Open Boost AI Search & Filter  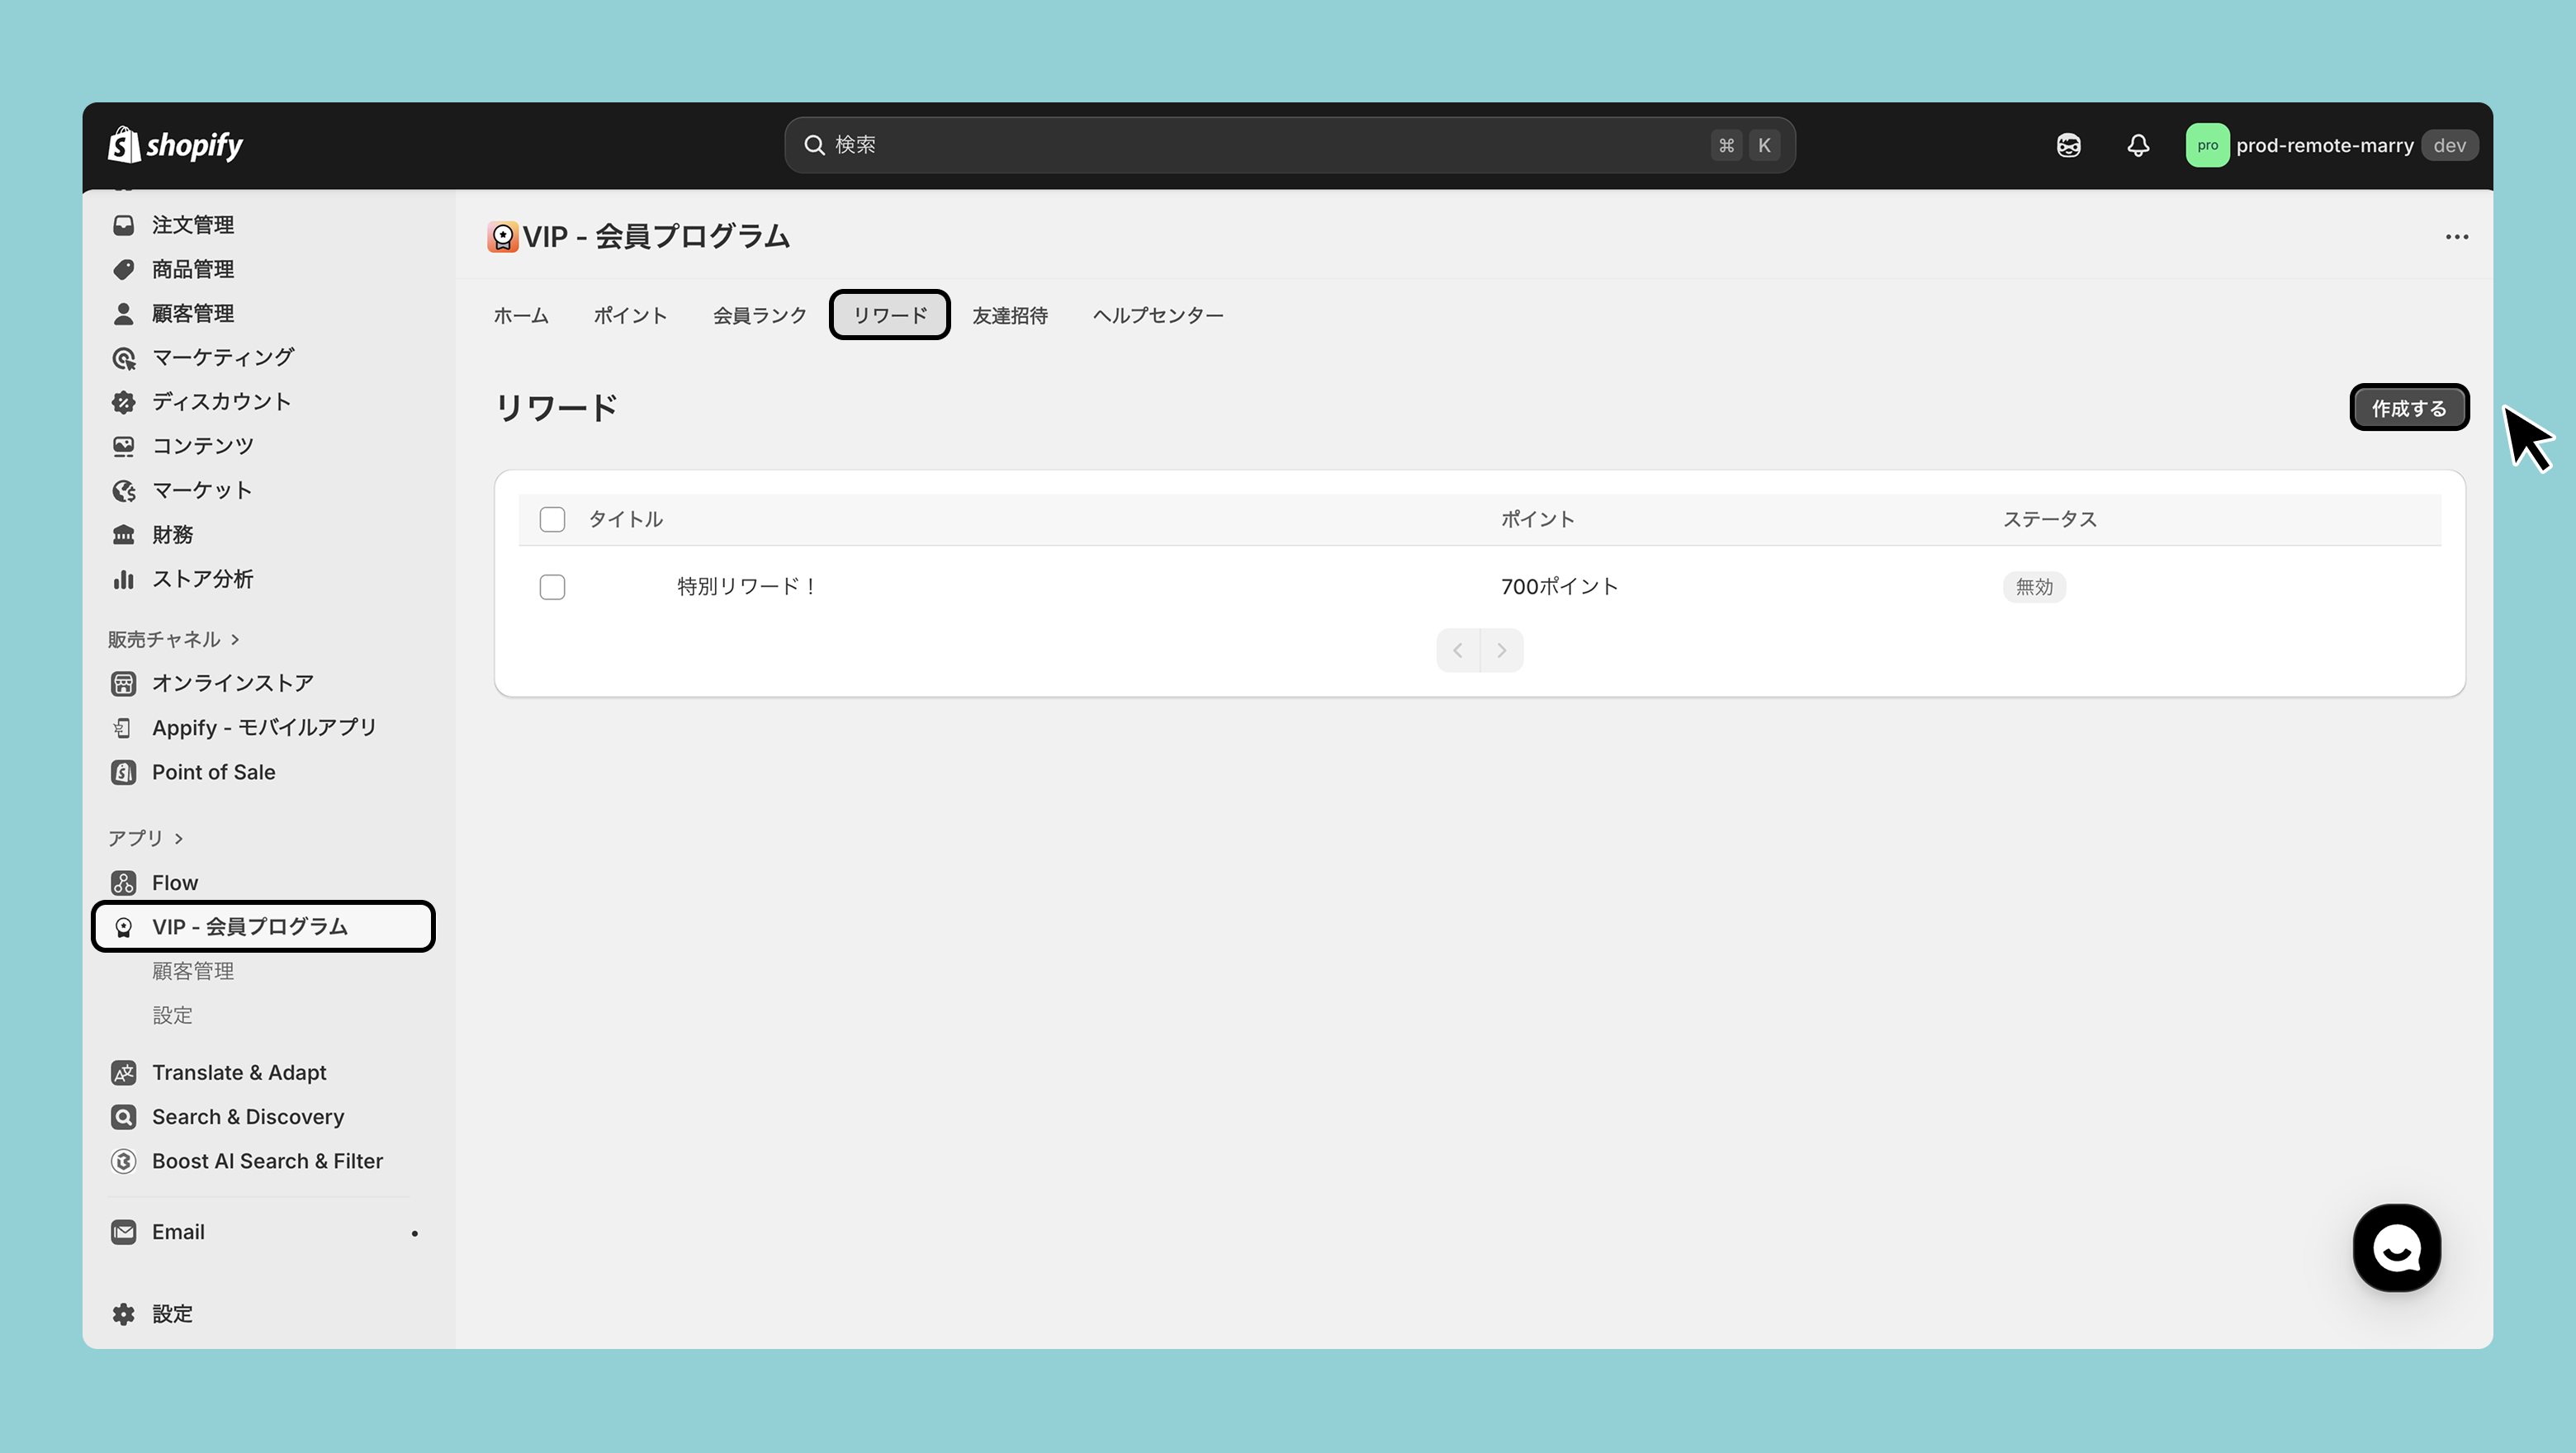click(x=267, y=1161)
